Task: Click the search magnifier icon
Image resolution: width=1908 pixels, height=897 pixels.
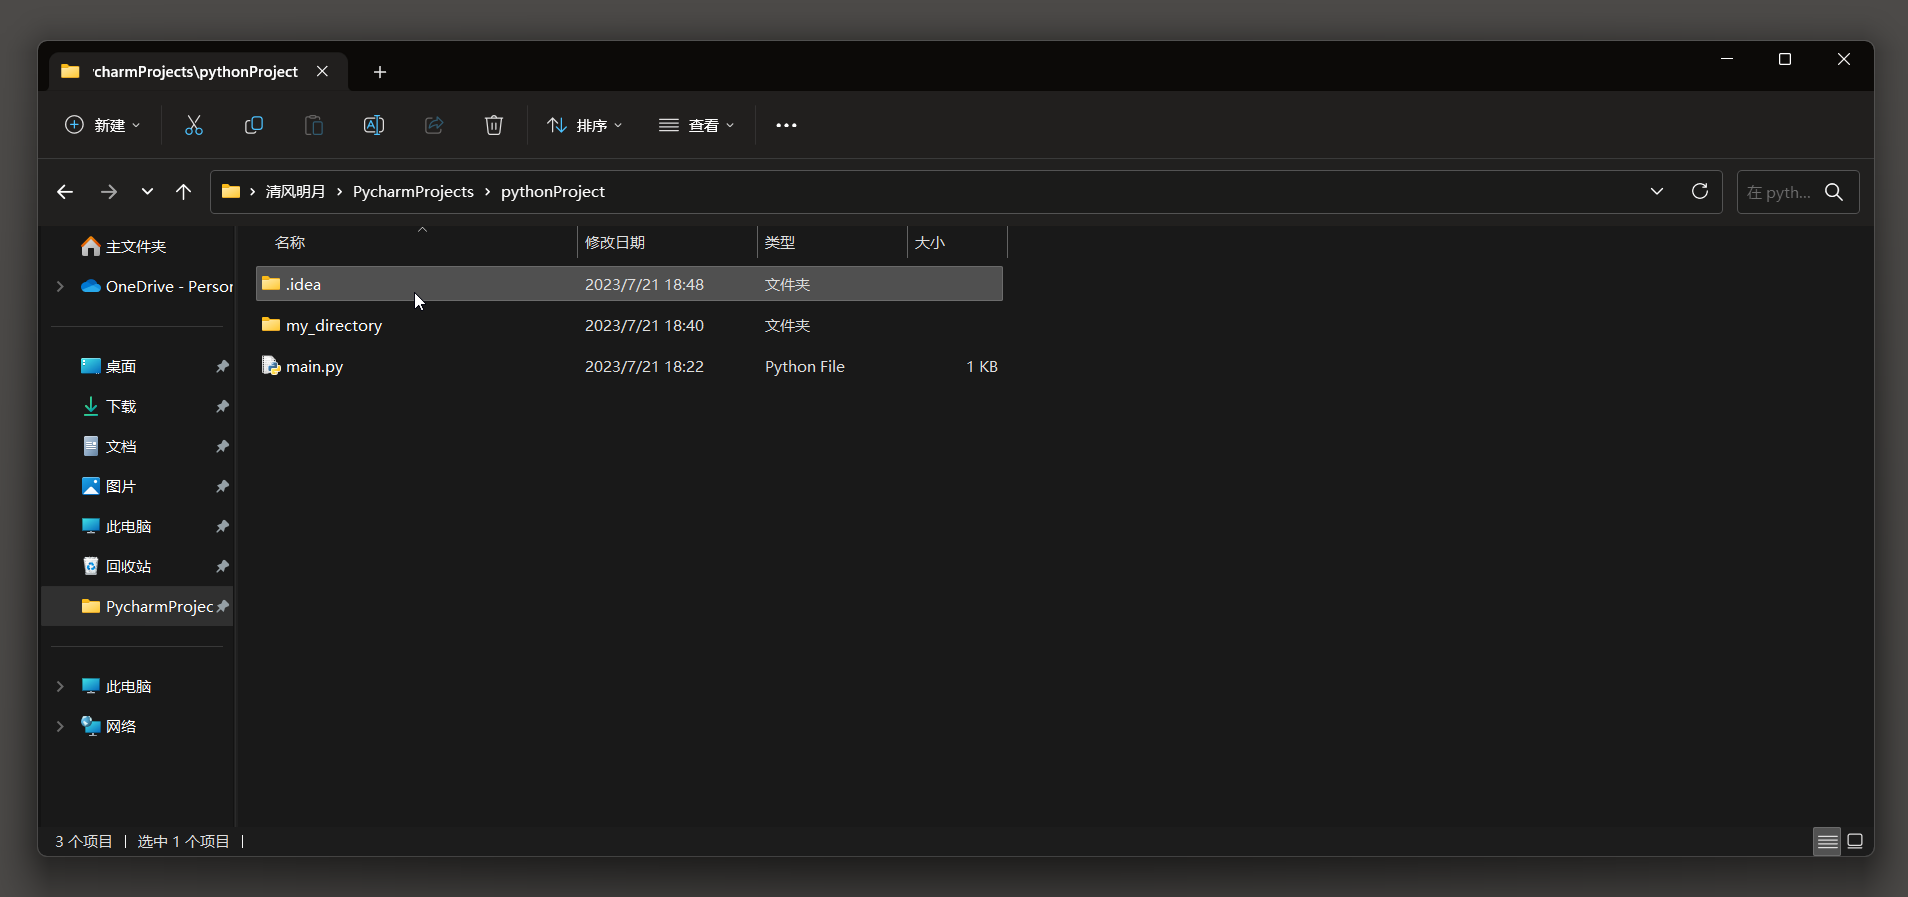Action: pyautogui.click(x=1834, y=192)
